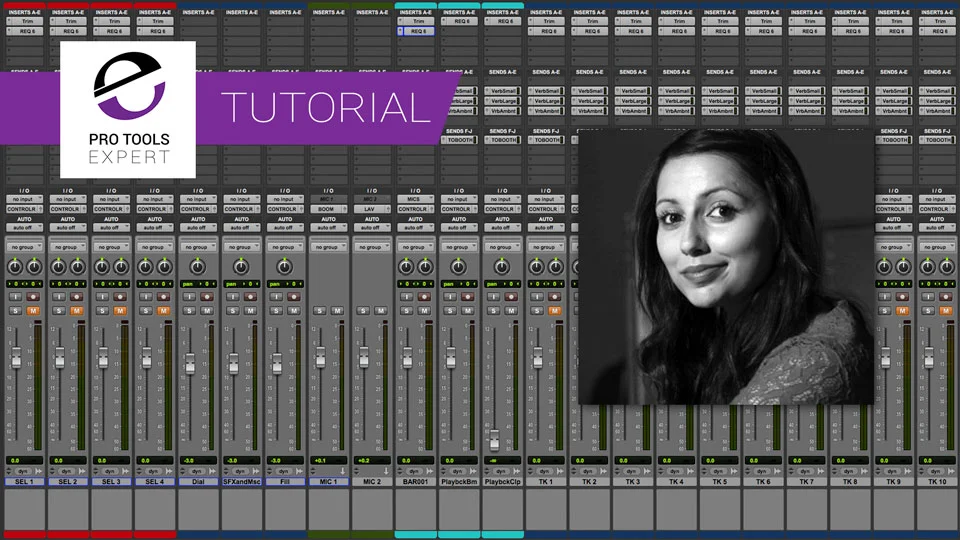Solo the TK 10 track
Image resolution: width=960 pixels, height=540 pixels.
coord(928,311)
